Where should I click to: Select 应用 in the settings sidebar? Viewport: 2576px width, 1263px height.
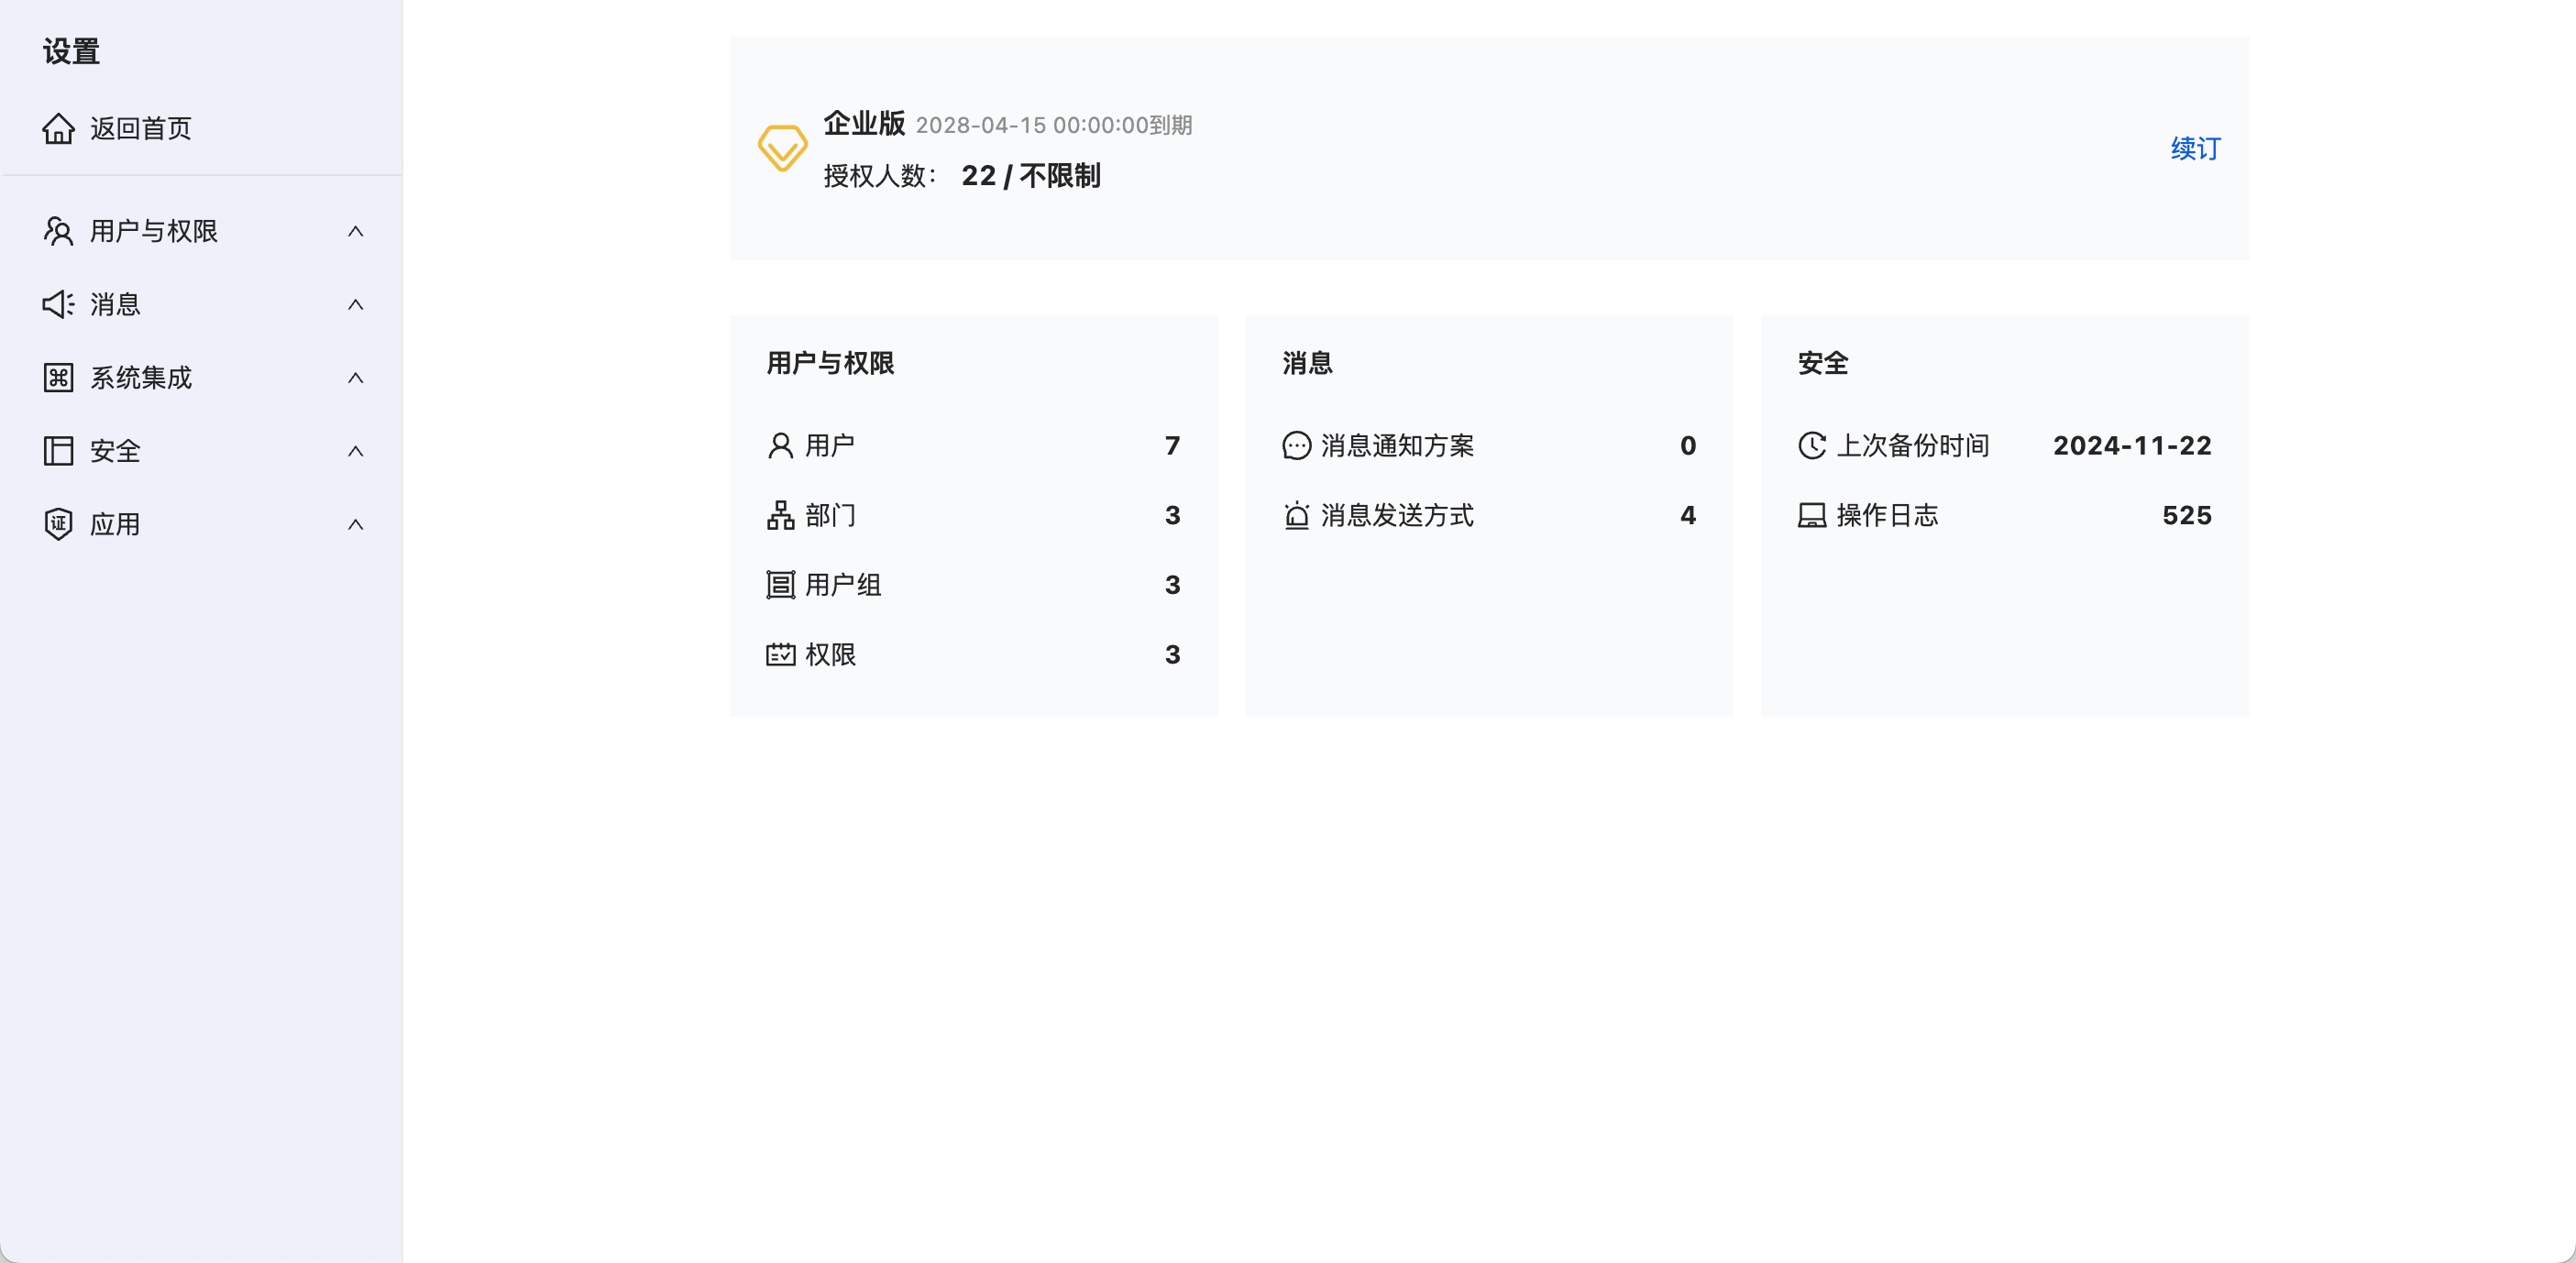[x=115, y=524]
